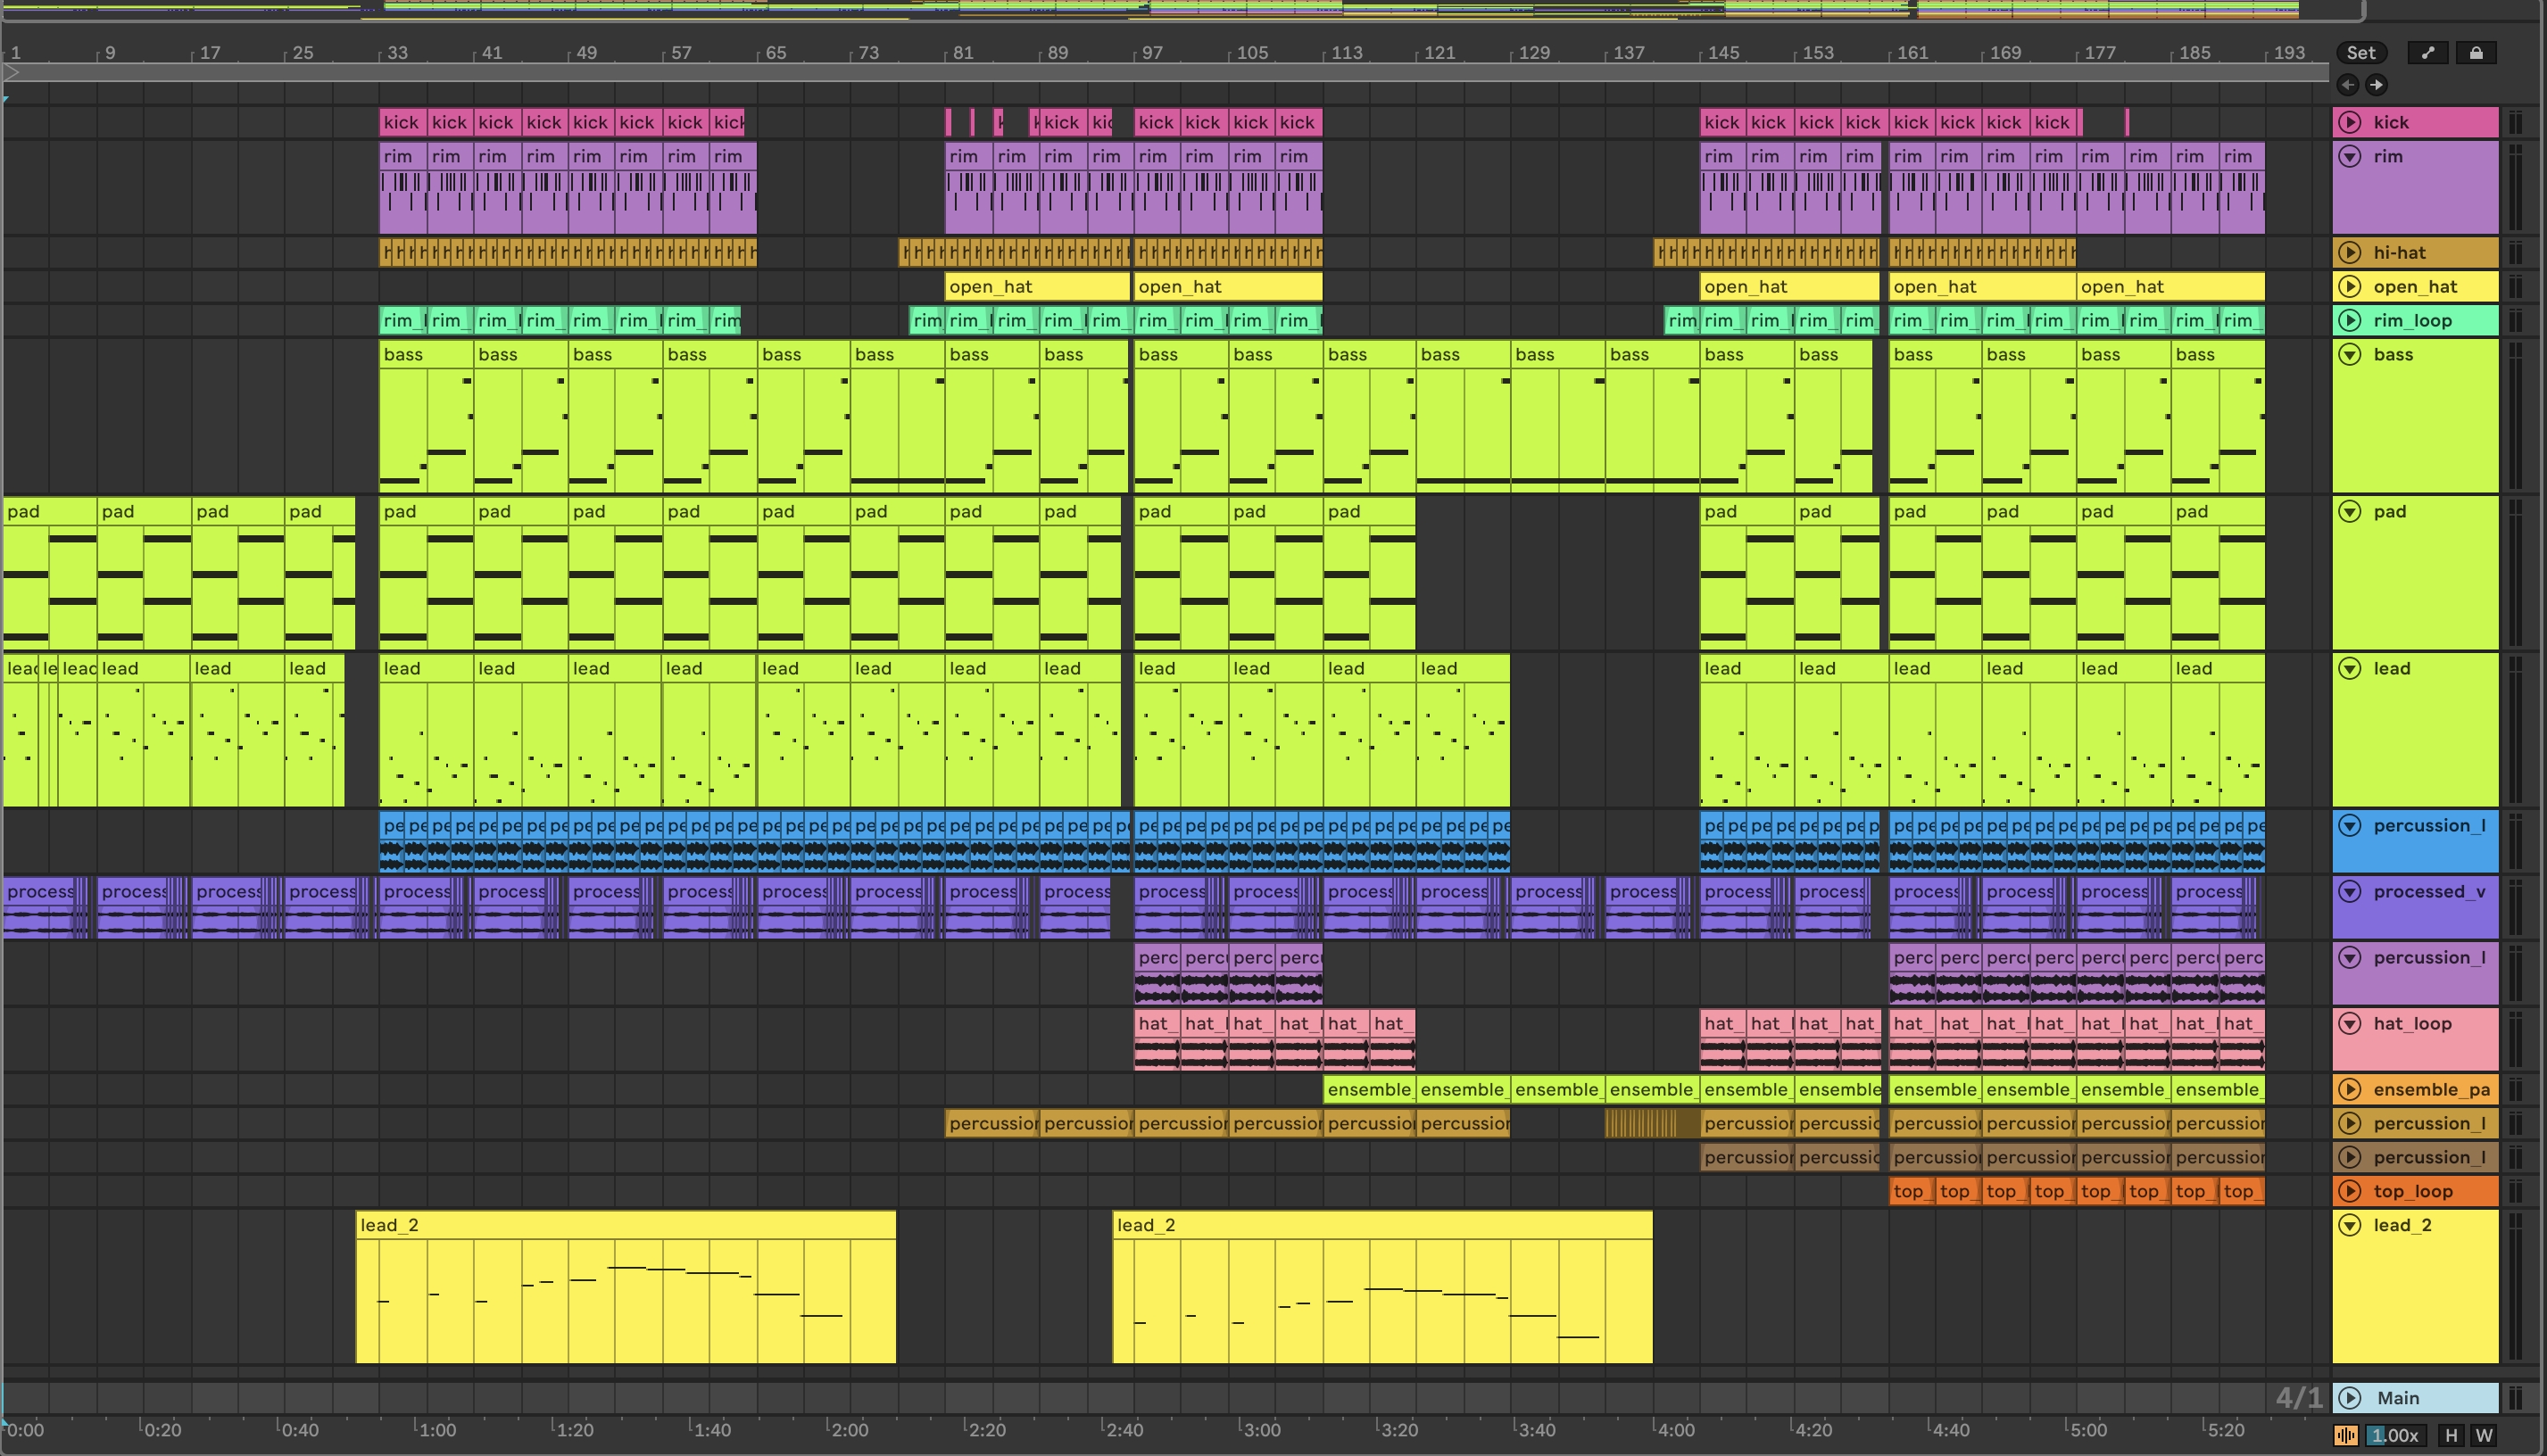
Task: Click bar 97 on the timeline ruler
Action: click(1151, 52)
